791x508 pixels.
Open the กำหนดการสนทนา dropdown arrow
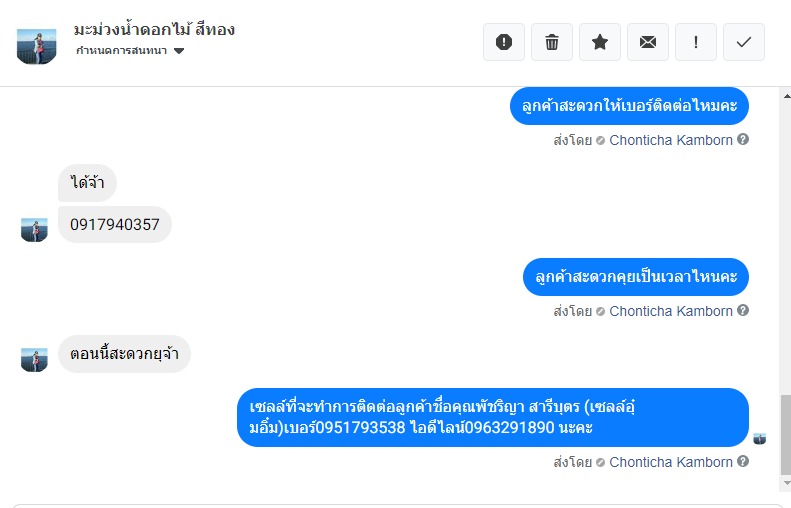(x=179, y=51)
